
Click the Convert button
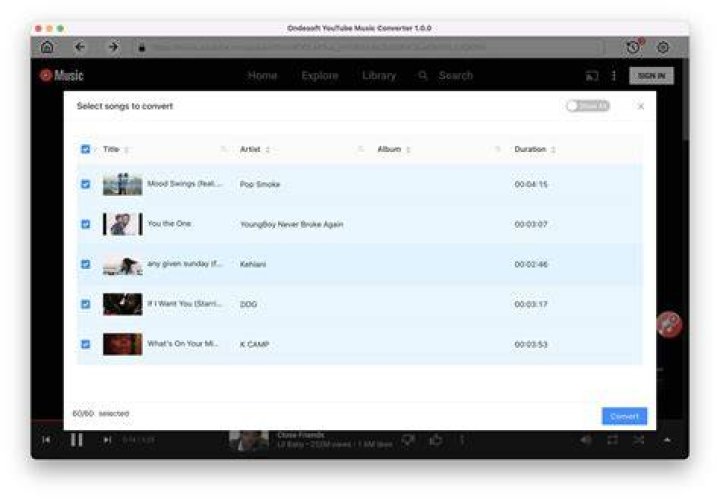coord(624,416)
